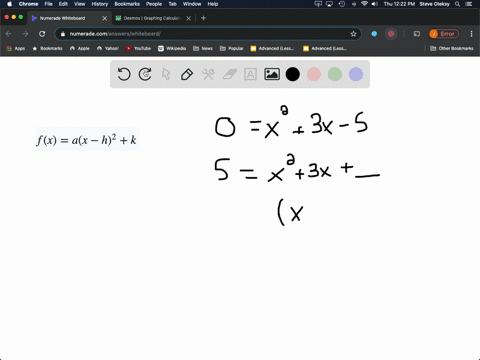Open the Help menu

[213, 4]
